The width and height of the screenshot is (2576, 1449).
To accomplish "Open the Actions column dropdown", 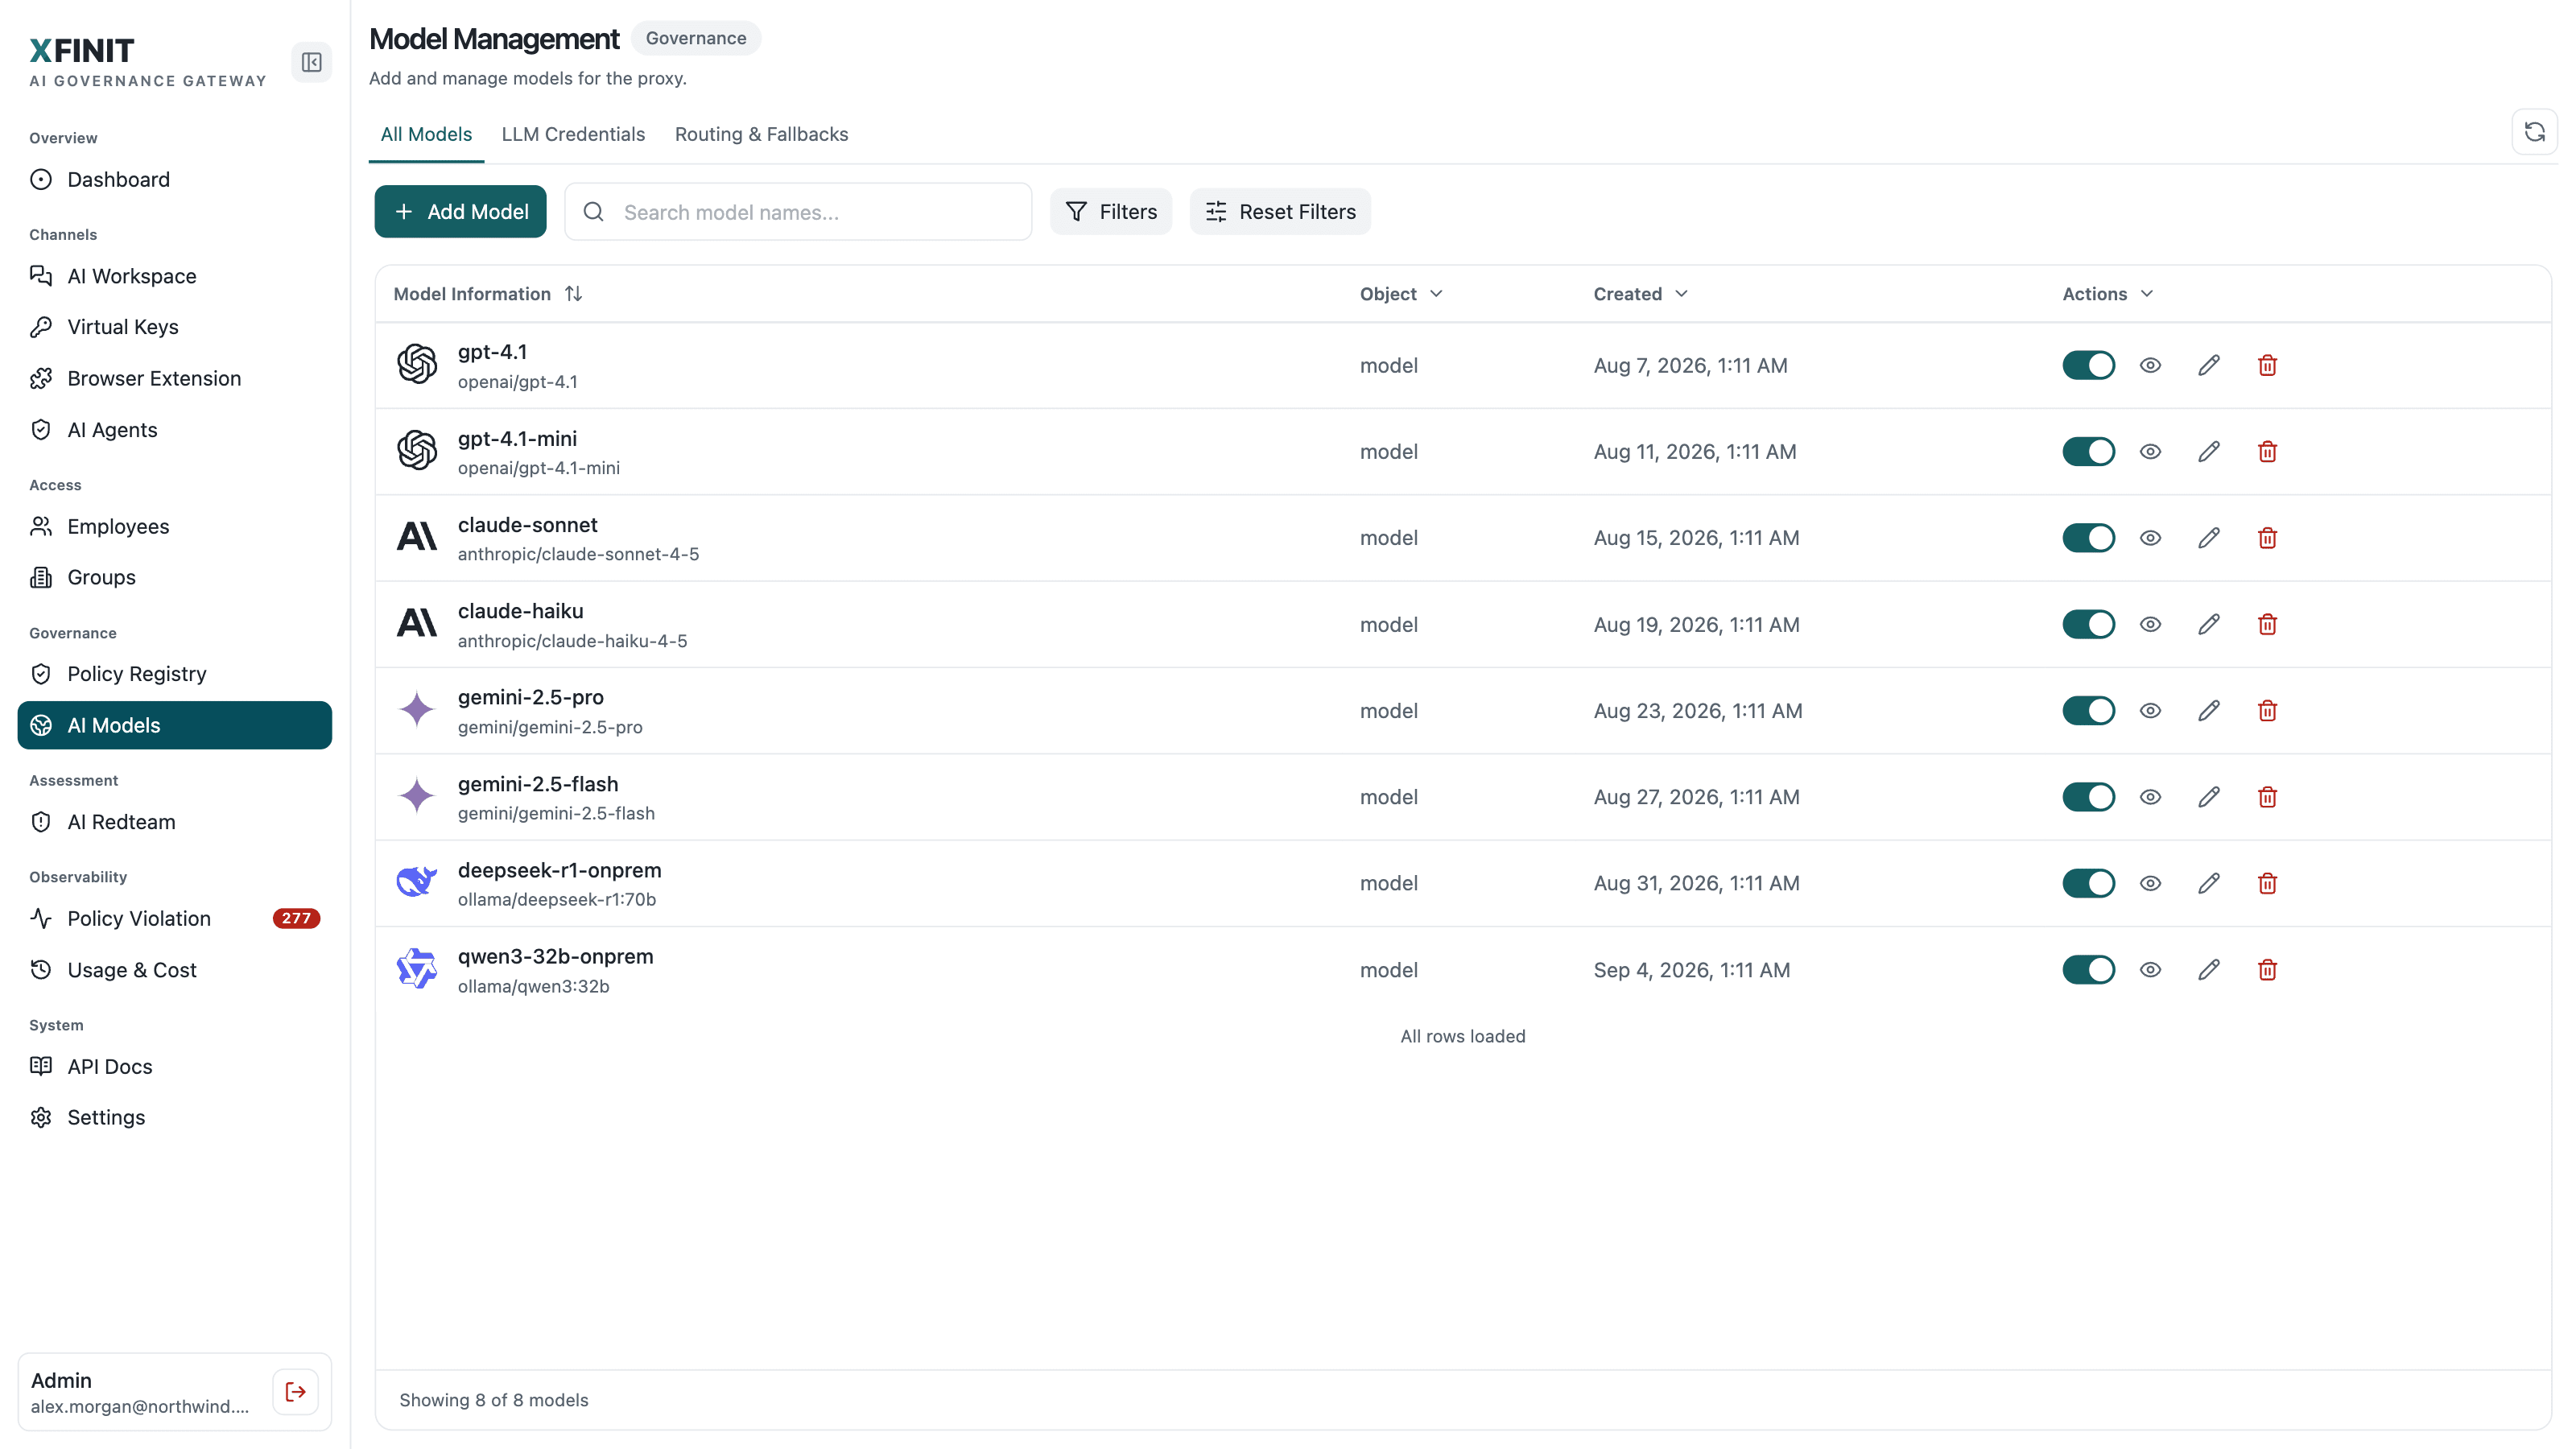I will [x=2107, y=294].
